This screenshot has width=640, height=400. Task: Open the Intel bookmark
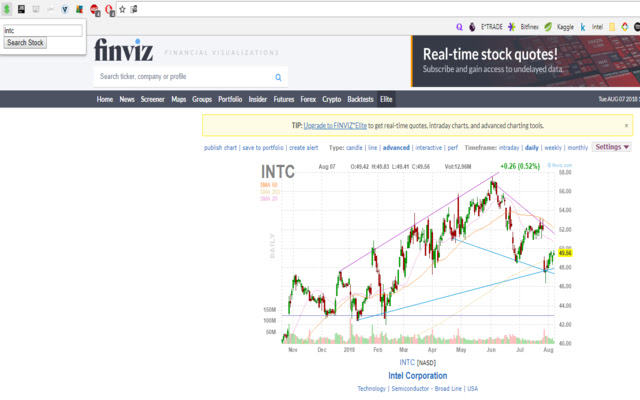tap(597, 27)
